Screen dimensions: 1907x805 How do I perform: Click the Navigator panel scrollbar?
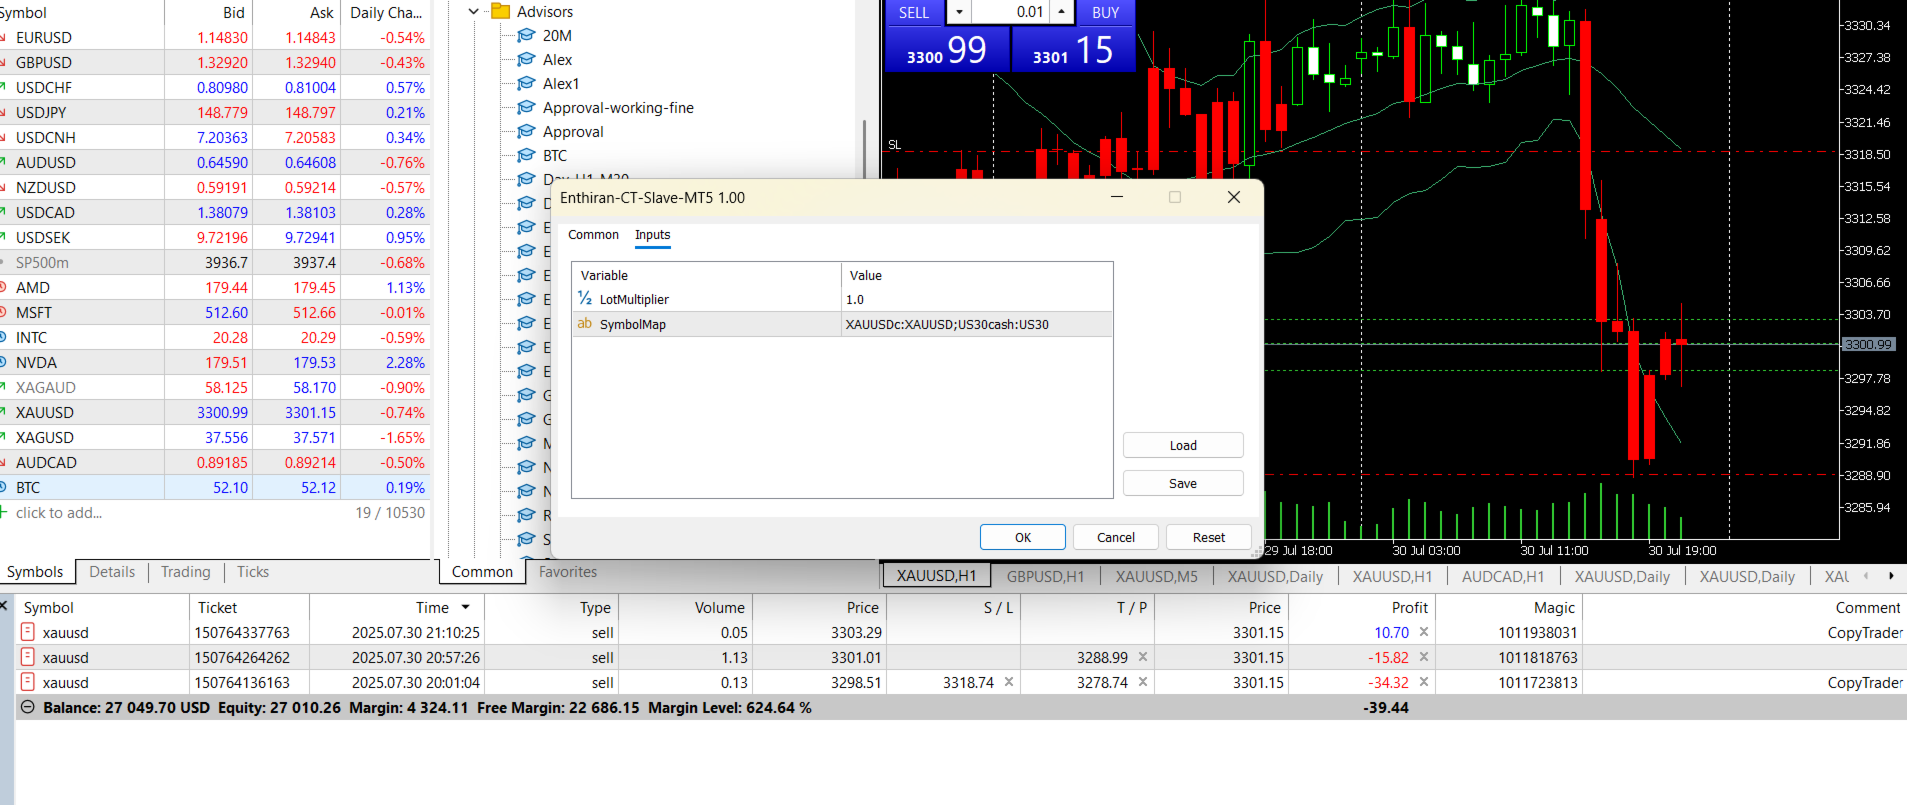[864, 150]
